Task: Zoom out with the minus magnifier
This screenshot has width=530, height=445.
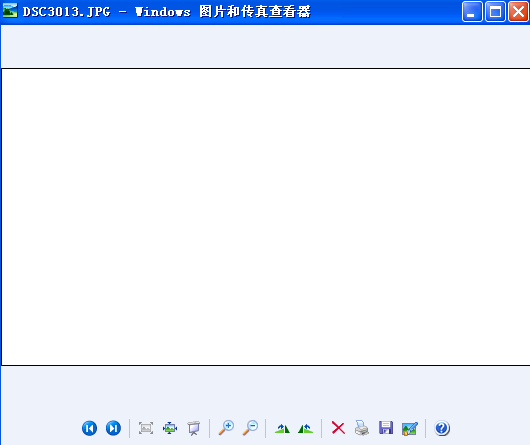Action: coord(250,428)
